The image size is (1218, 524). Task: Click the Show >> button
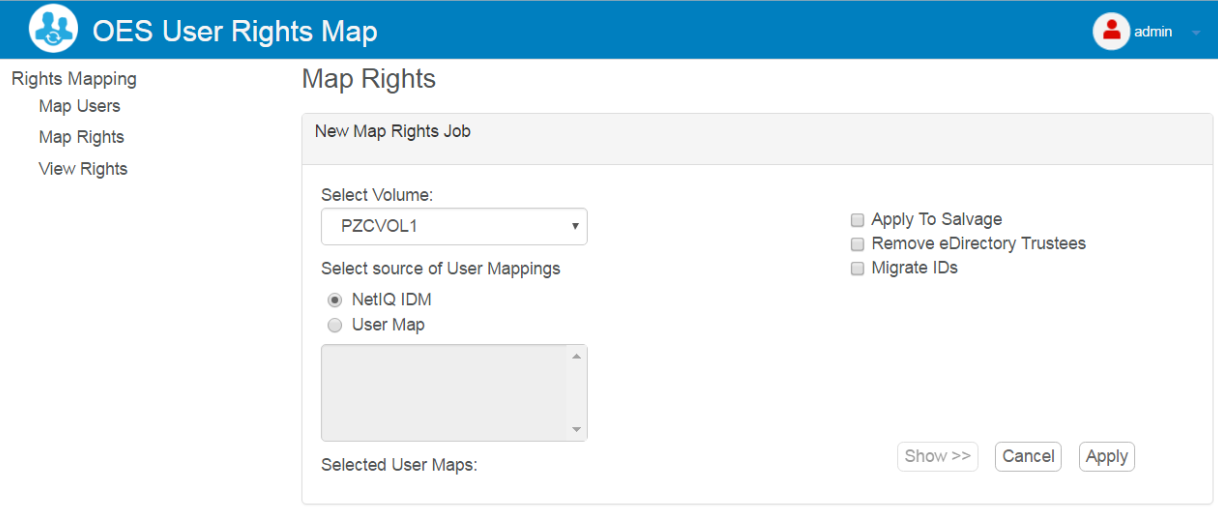coord(937,456)
